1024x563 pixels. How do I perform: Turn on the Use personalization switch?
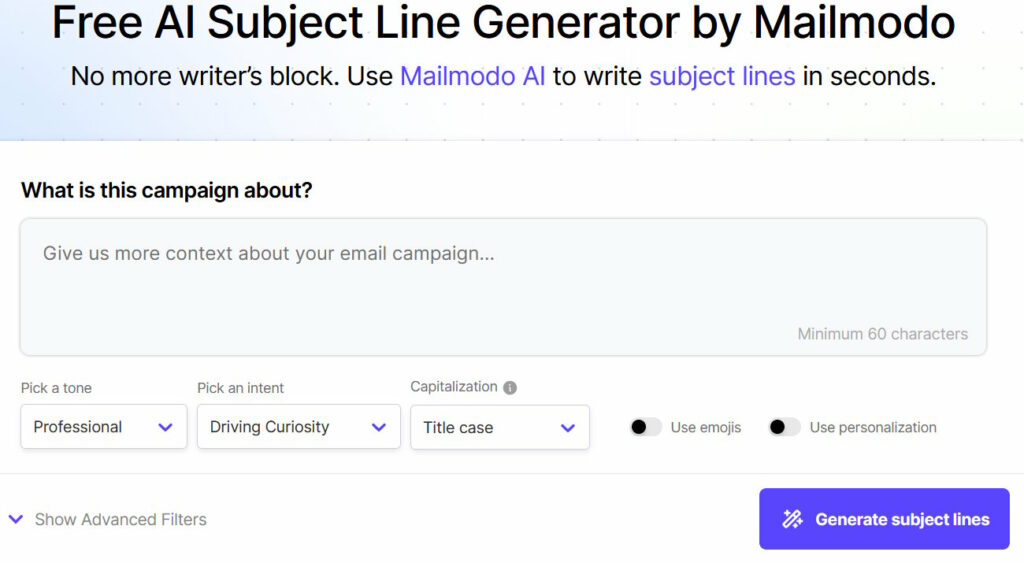[x=784, y=427]
